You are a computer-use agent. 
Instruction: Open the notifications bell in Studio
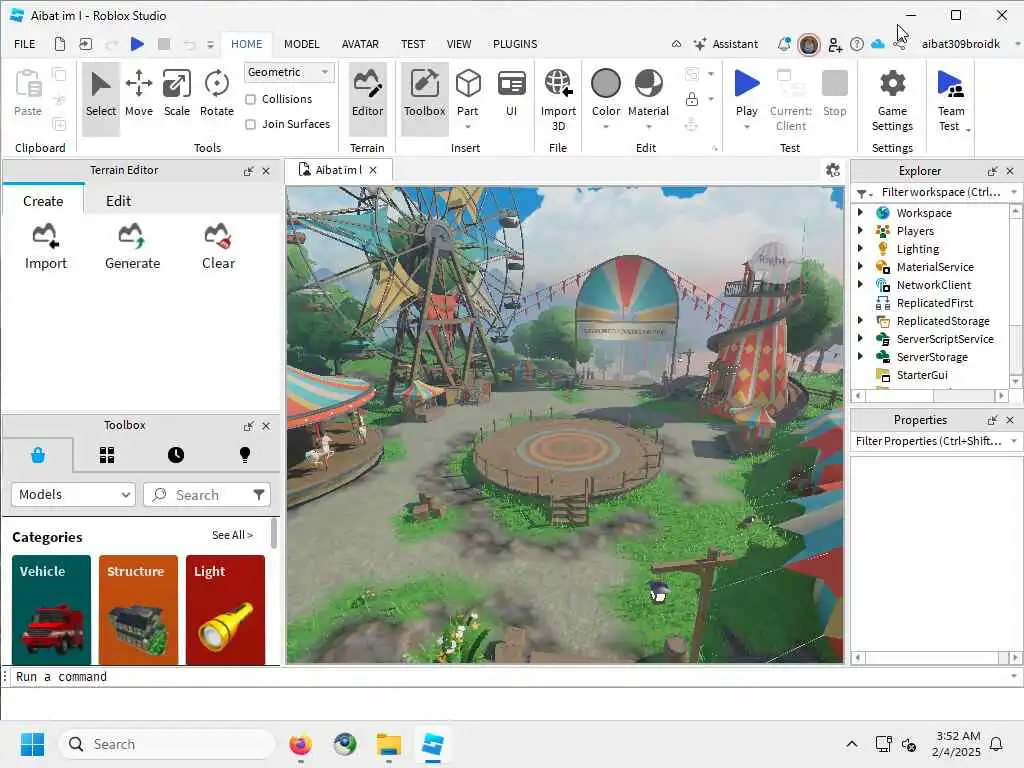(x=784, y=44)
